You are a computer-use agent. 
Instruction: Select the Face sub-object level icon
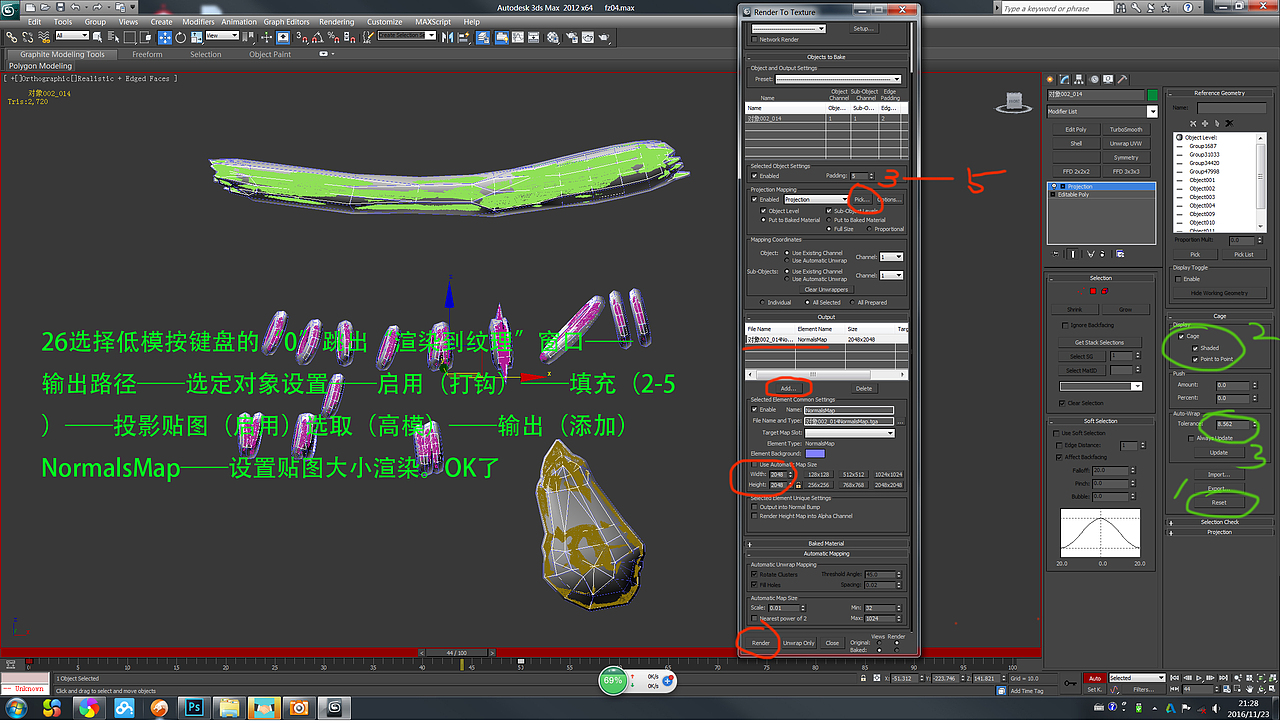tap(1092, 290)
